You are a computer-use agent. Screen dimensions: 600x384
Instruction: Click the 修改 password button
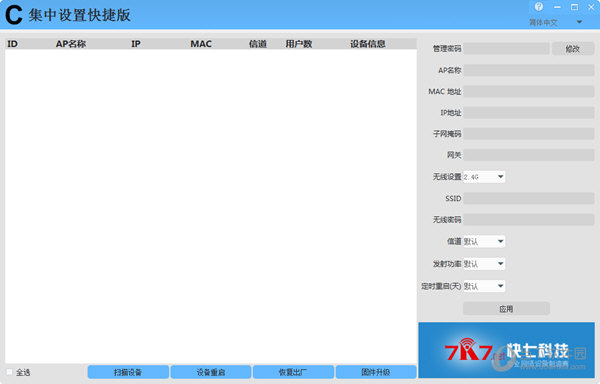point(573,49)
